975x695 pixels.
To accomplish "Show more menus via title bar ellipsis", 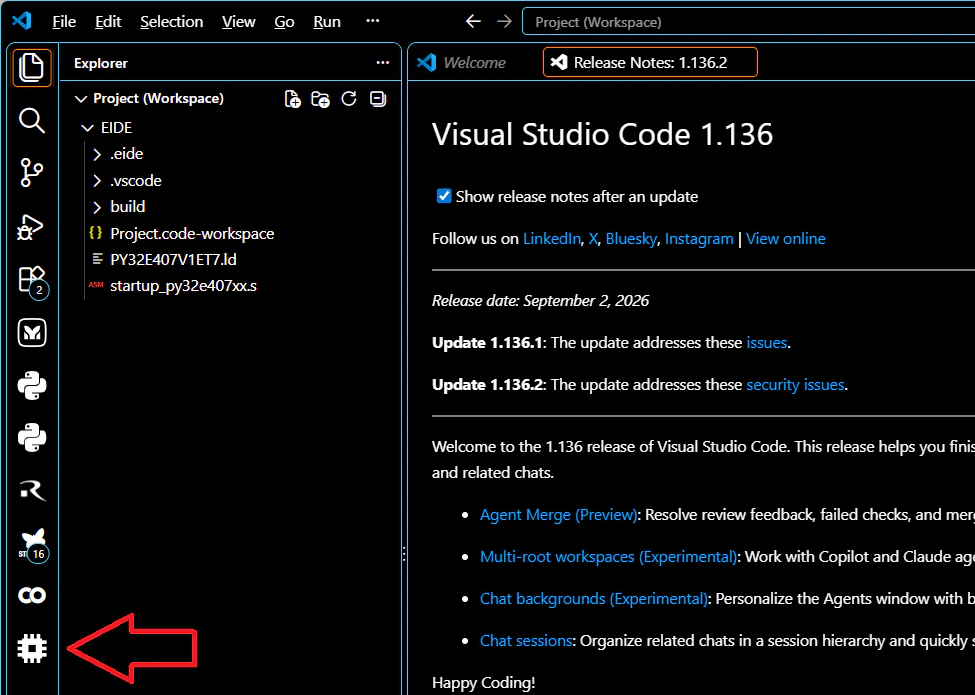I will coord(372,21).
